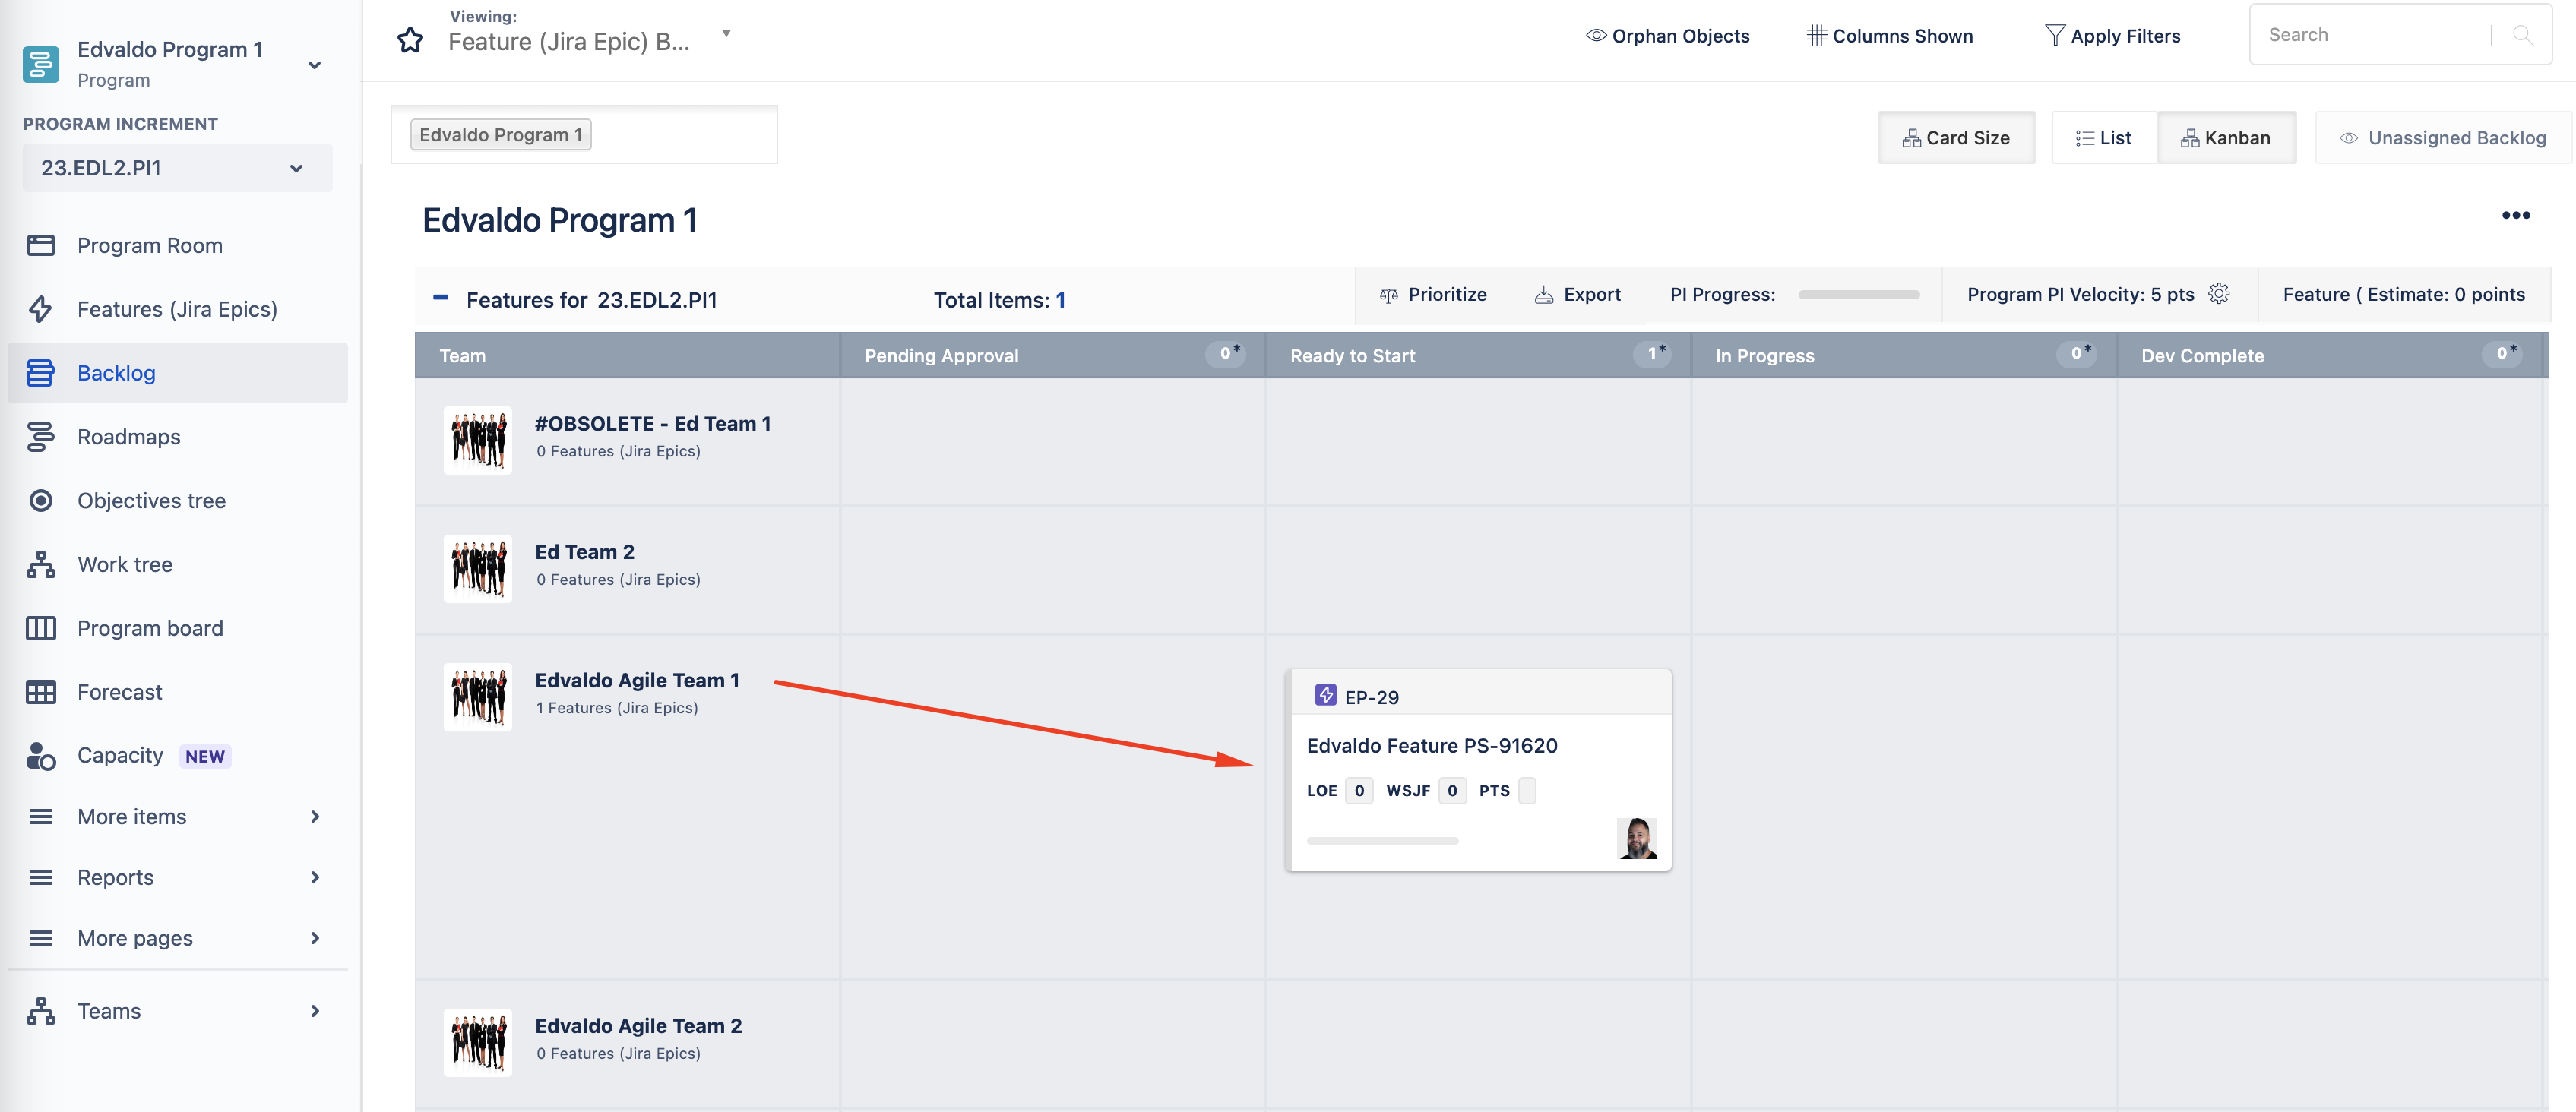
Task: Open the Viewing Feature backlog dropdown arrow
Action: [726, 33]
